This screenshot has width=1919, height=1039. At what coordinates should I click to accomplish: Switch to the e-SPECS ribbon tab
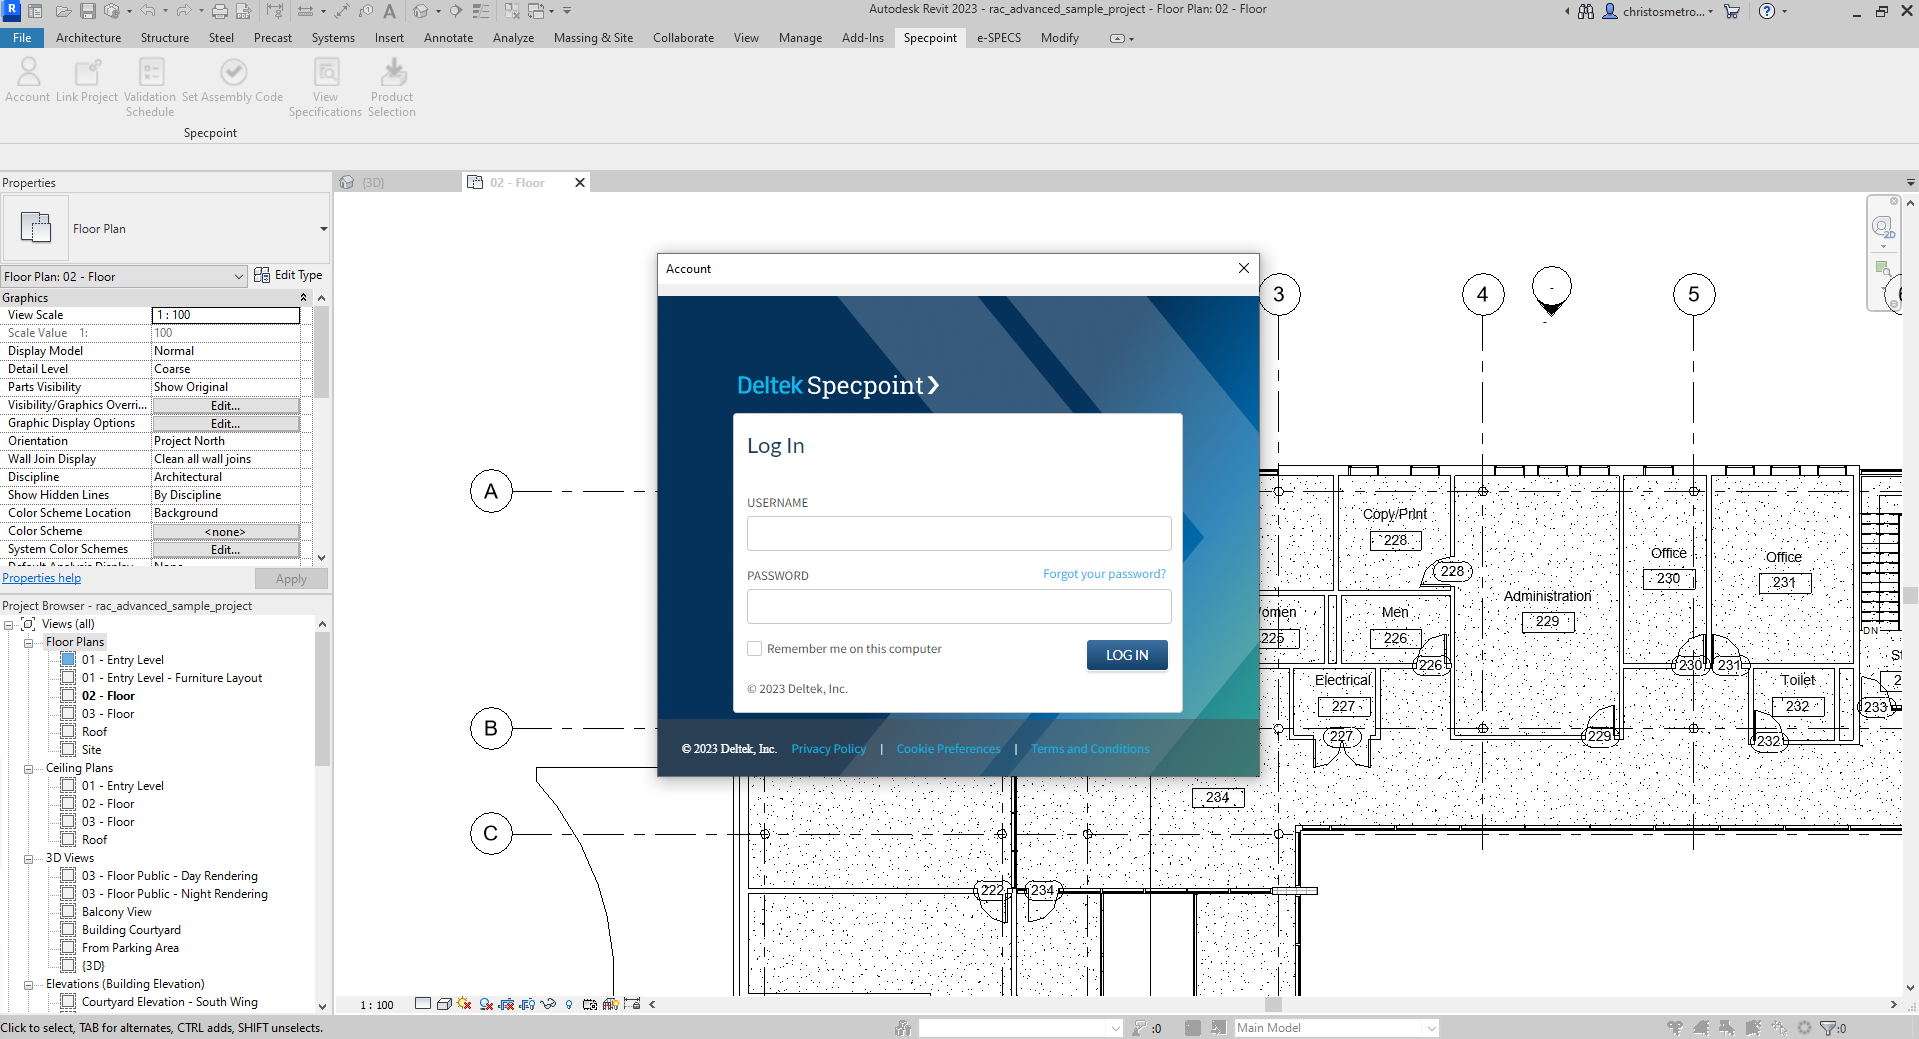pos(998,38)
